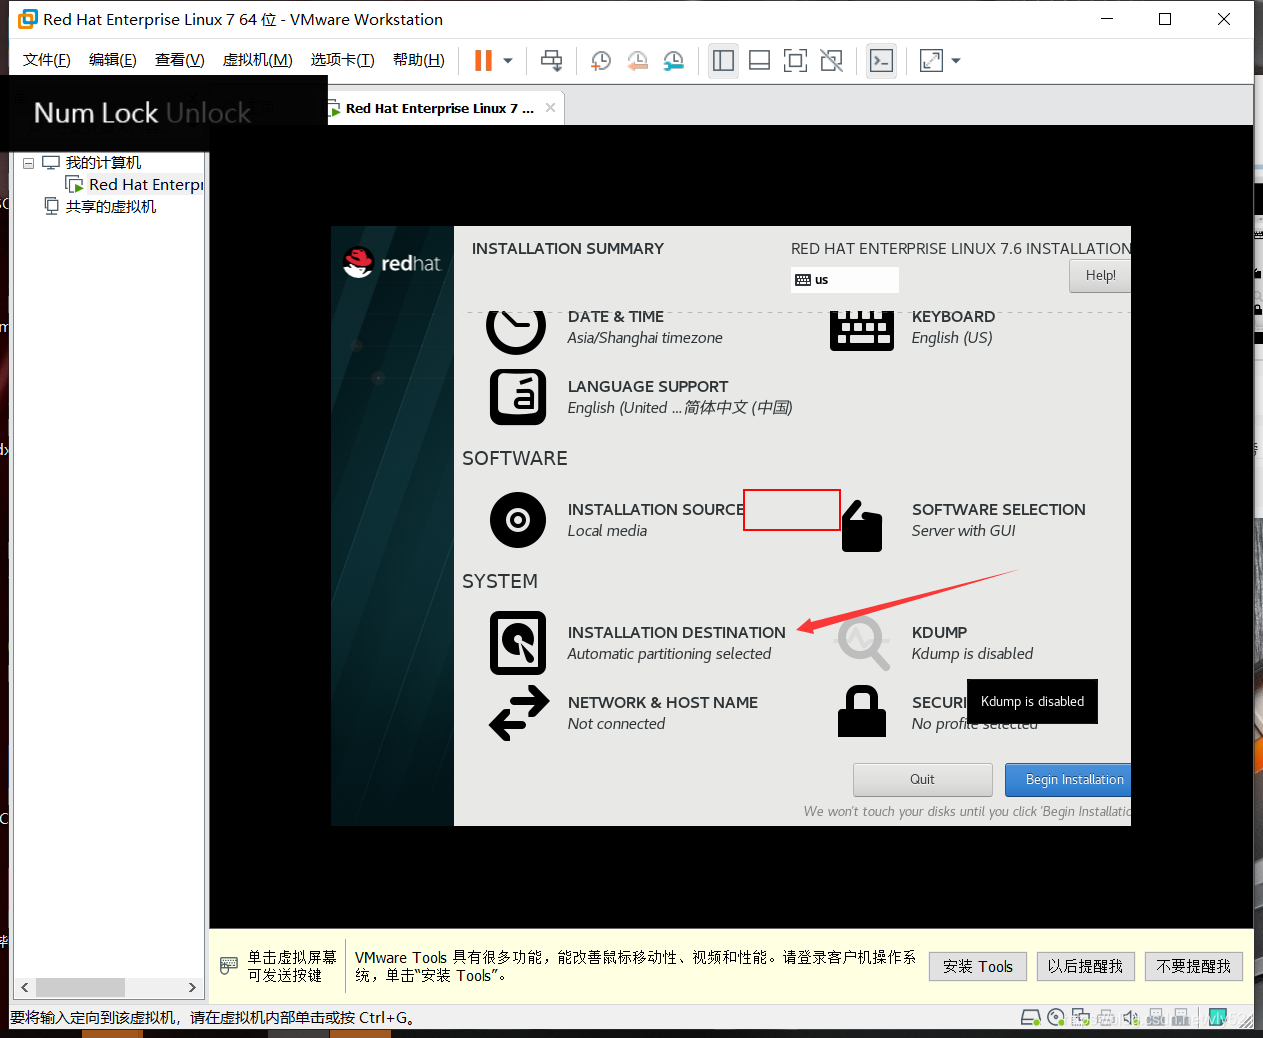Toggle the thumbnail bar view
Viewport: 1263px width, 1038px height.
(759, 61)
